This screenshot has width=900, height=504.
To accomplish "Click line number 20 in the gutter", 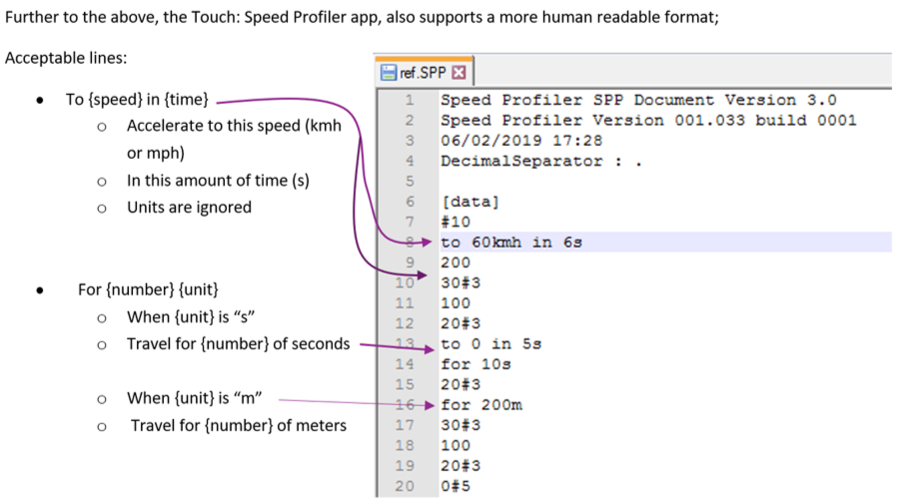I will (404, 486).
